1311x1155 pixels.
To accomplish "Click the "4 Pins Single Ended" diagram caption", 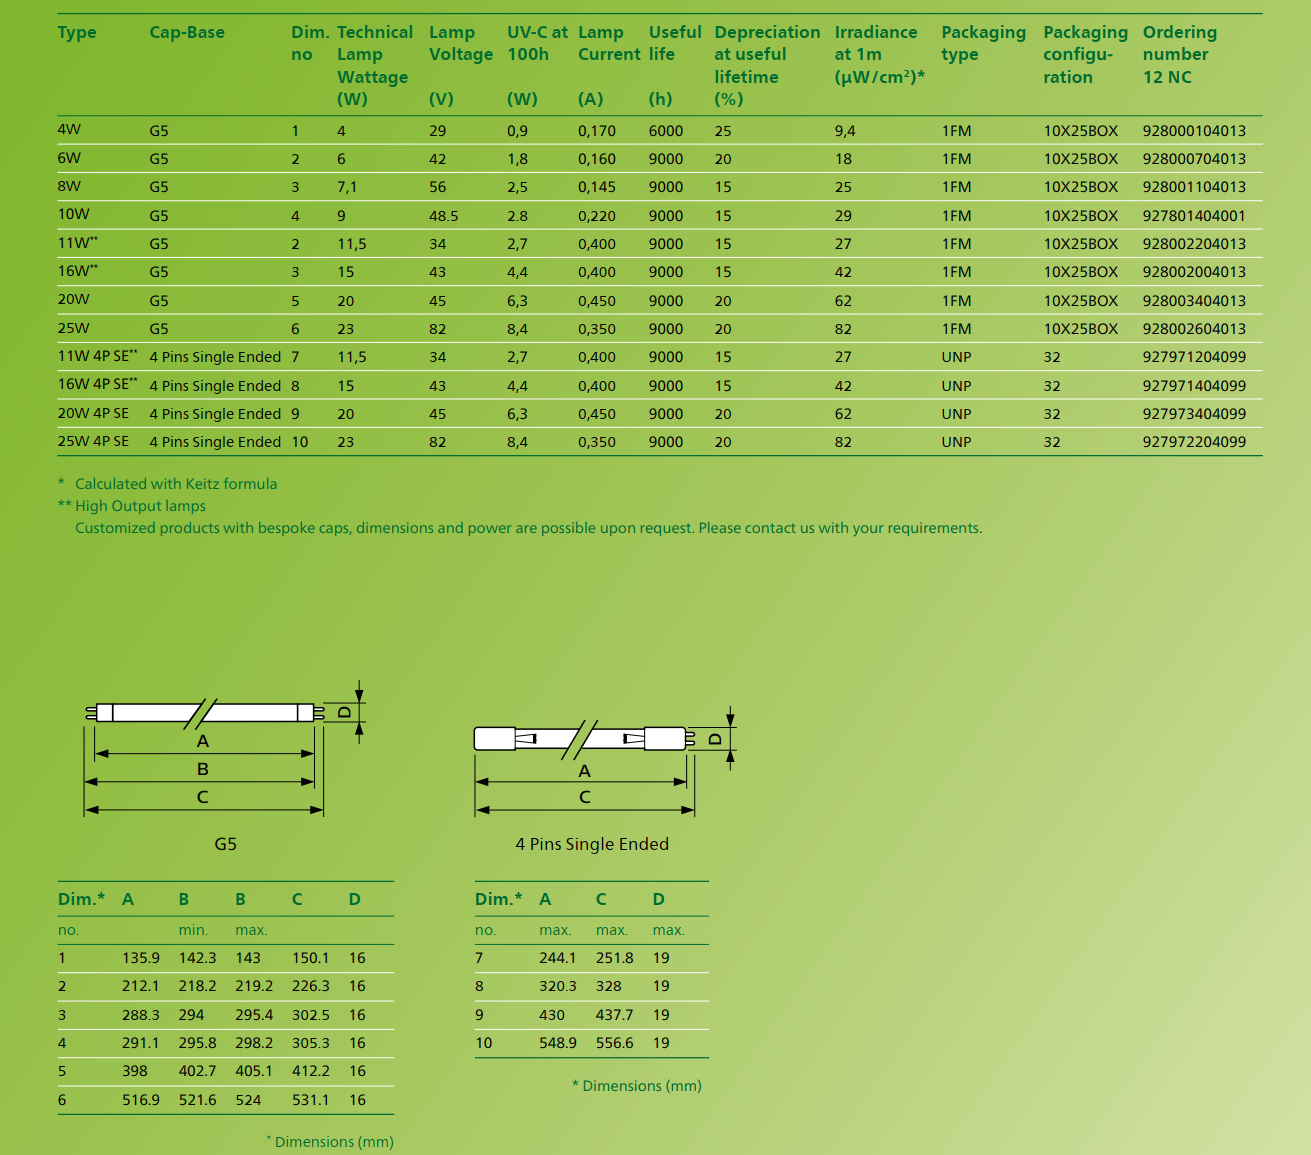I will click(x=592, y=844).
